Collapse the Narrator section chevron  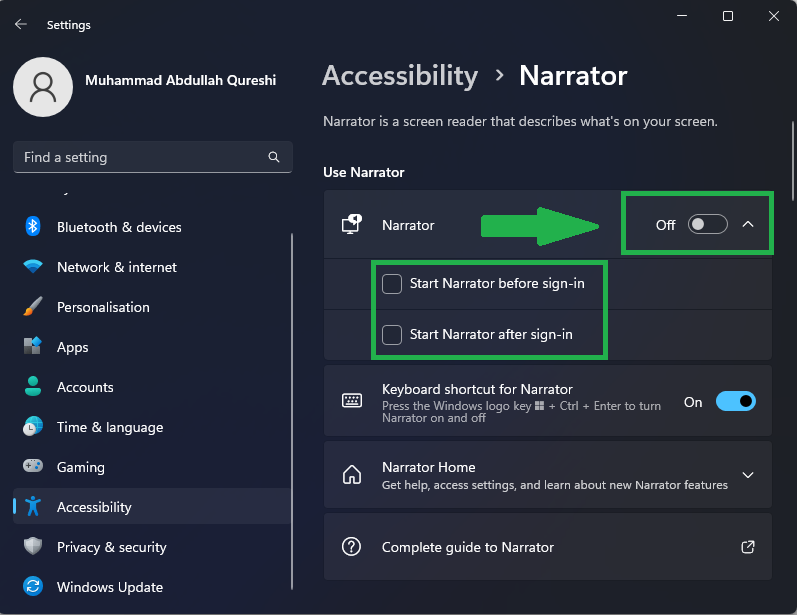point(748,225)
